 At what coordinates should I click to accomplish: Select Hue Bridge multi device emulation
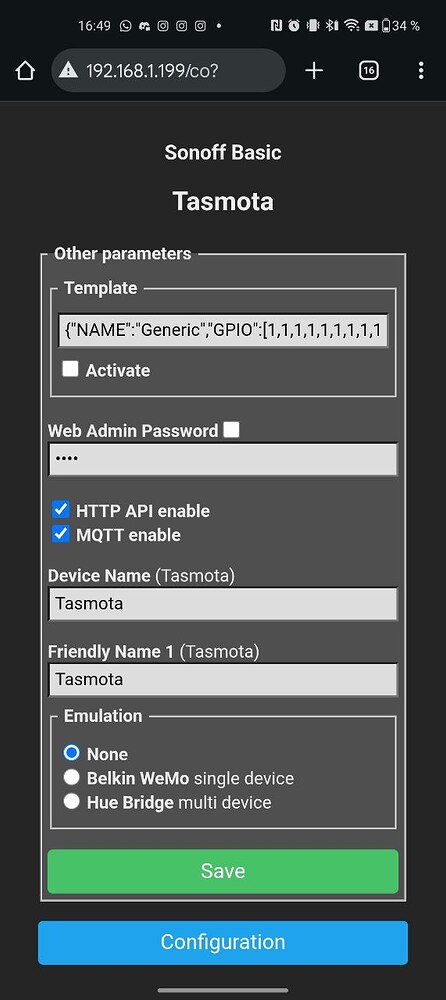click(x=71, y=801)
